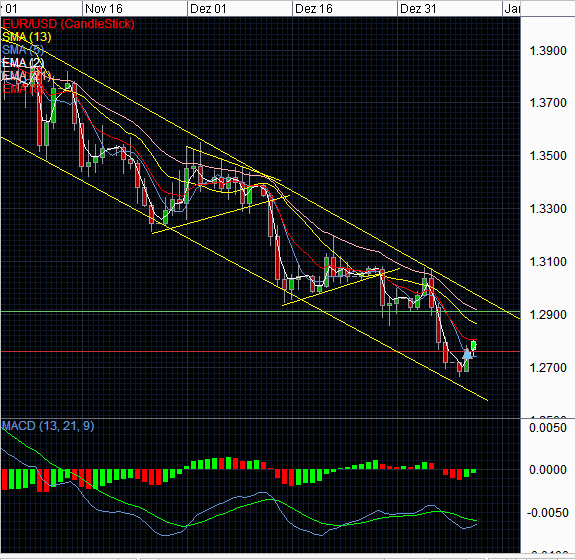
Task: Click the Dez 31 date label
Action: tap(418, 8)
